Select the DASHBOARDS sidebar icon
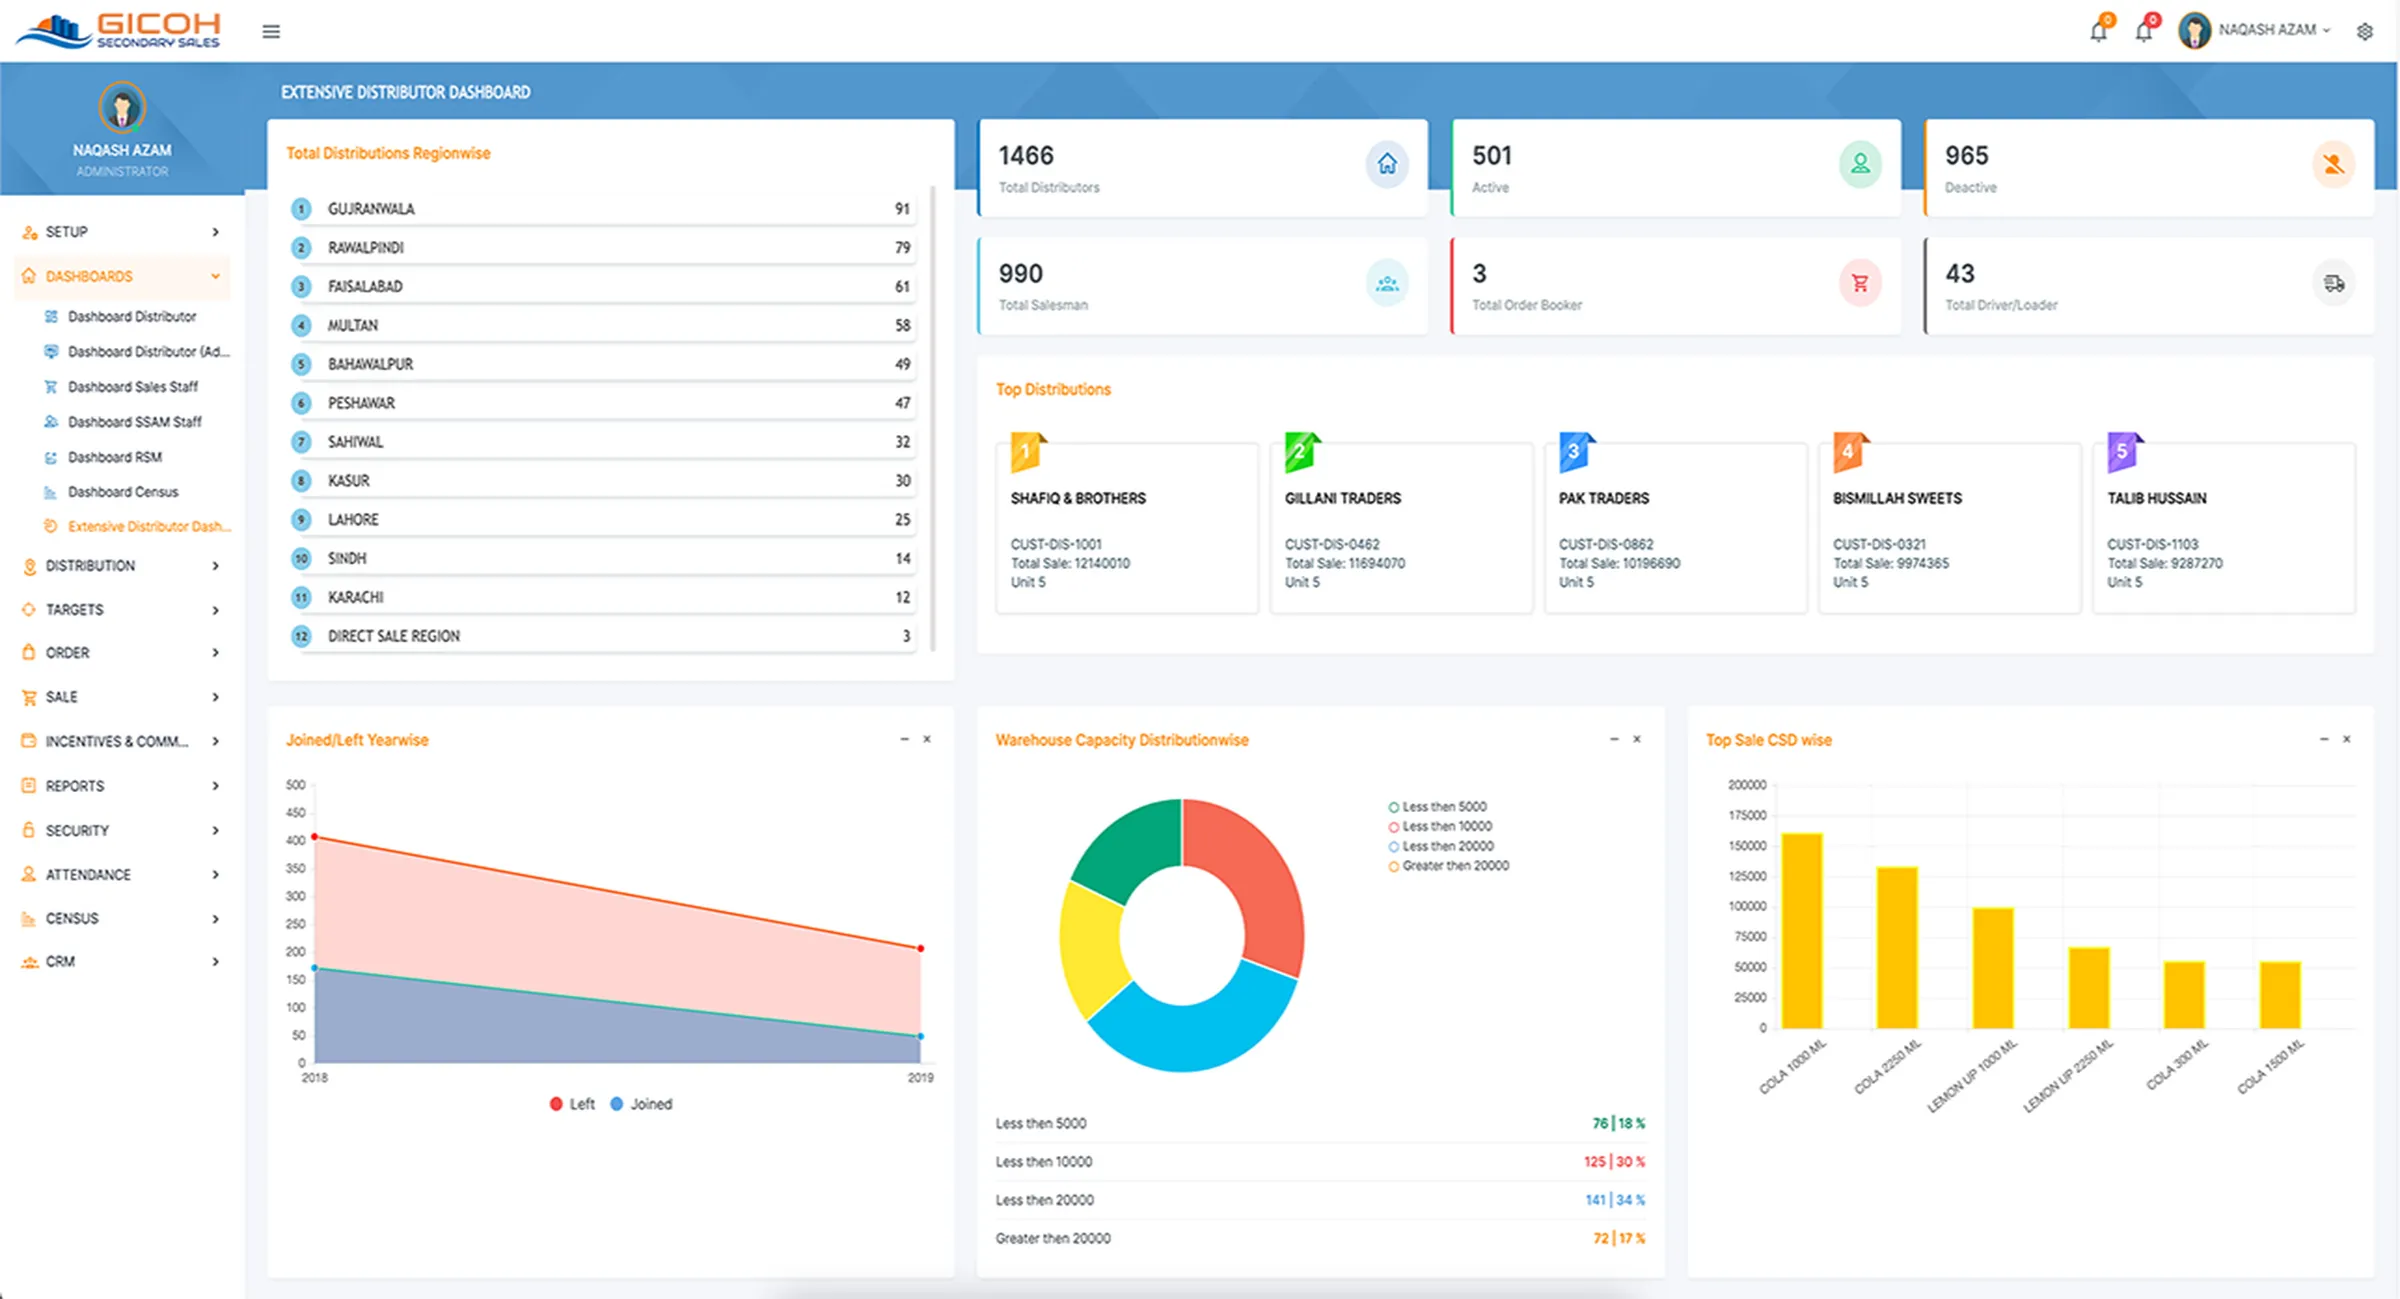Image resolution: width=2400 pixels, height=1299 pixels. 28,276
